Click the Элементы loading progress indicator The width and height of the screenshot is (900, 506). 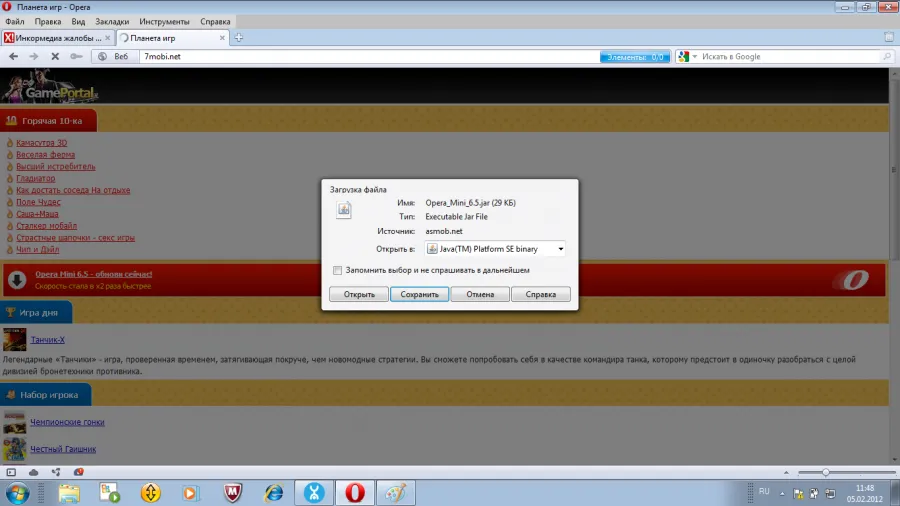pos(635,57)
